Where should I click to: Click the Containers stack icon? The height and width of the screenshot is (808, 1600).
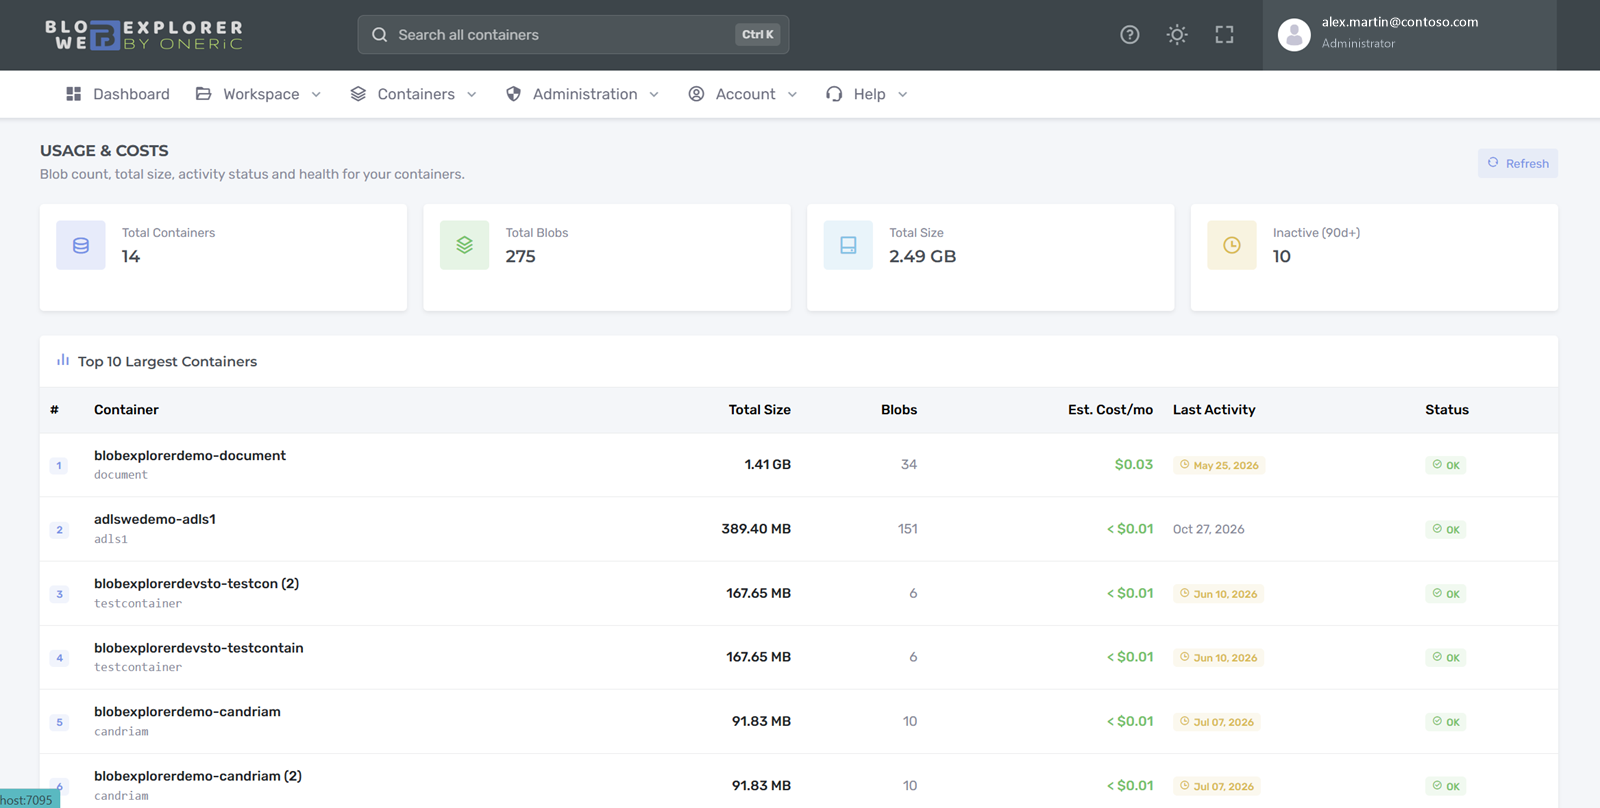[358, 94]
